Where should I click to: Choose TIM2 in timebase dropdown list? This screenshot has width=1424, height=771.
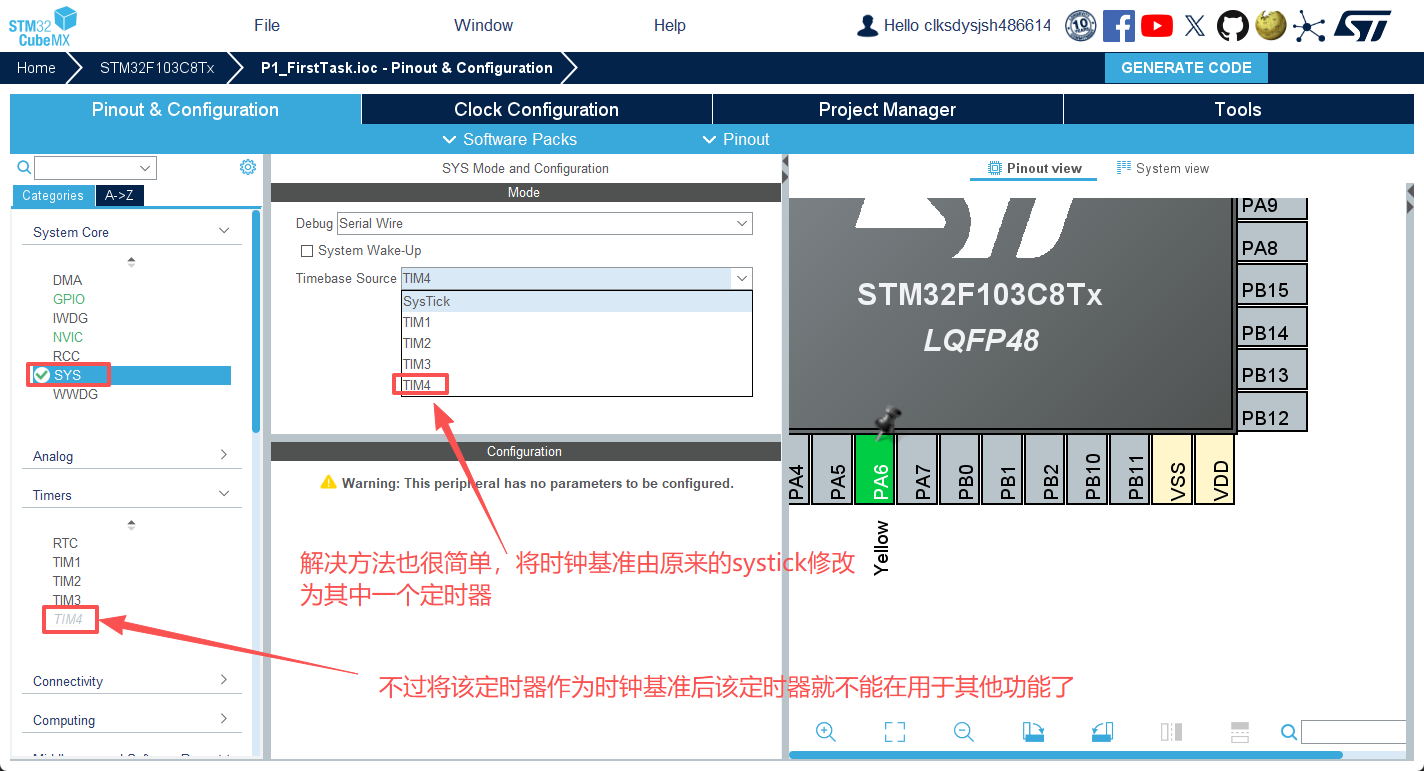pyautogui.click(x=576, y=343)
